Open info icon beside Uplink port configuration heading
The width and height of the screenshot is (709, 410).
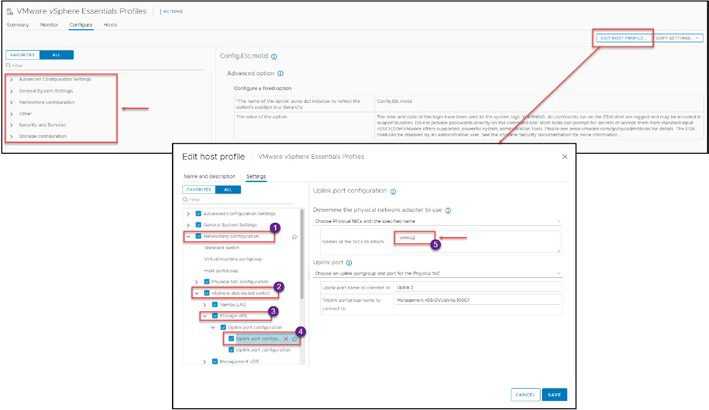point(393,192)
